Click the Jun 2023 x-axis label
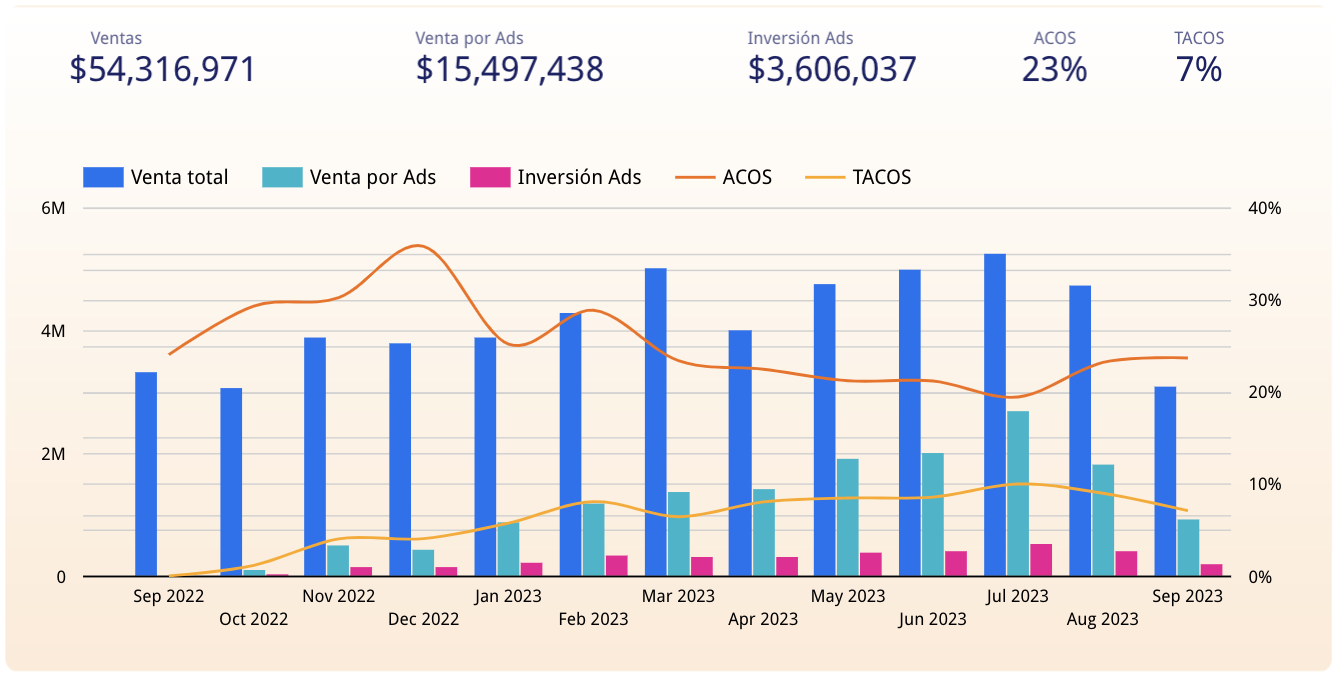The height and width of the screenshot is (678, 1342). pyautogui.click(x=933, y=619)
